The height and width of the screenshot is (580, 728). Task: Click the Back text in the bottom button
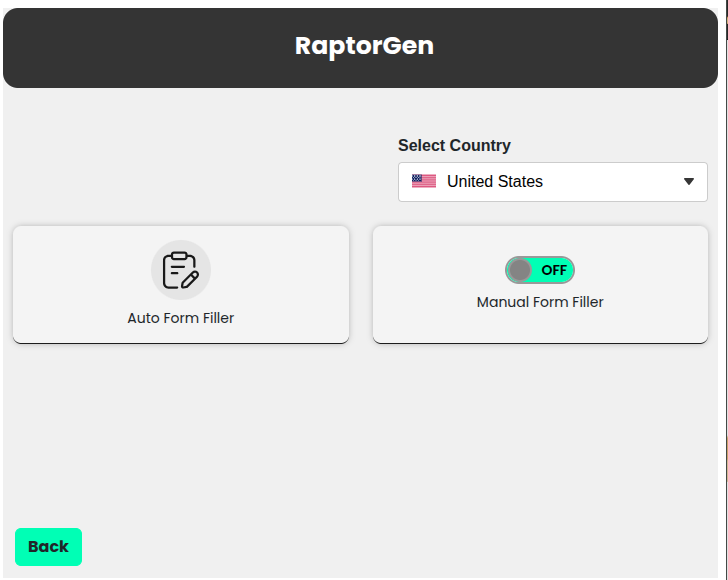(48, 547)
